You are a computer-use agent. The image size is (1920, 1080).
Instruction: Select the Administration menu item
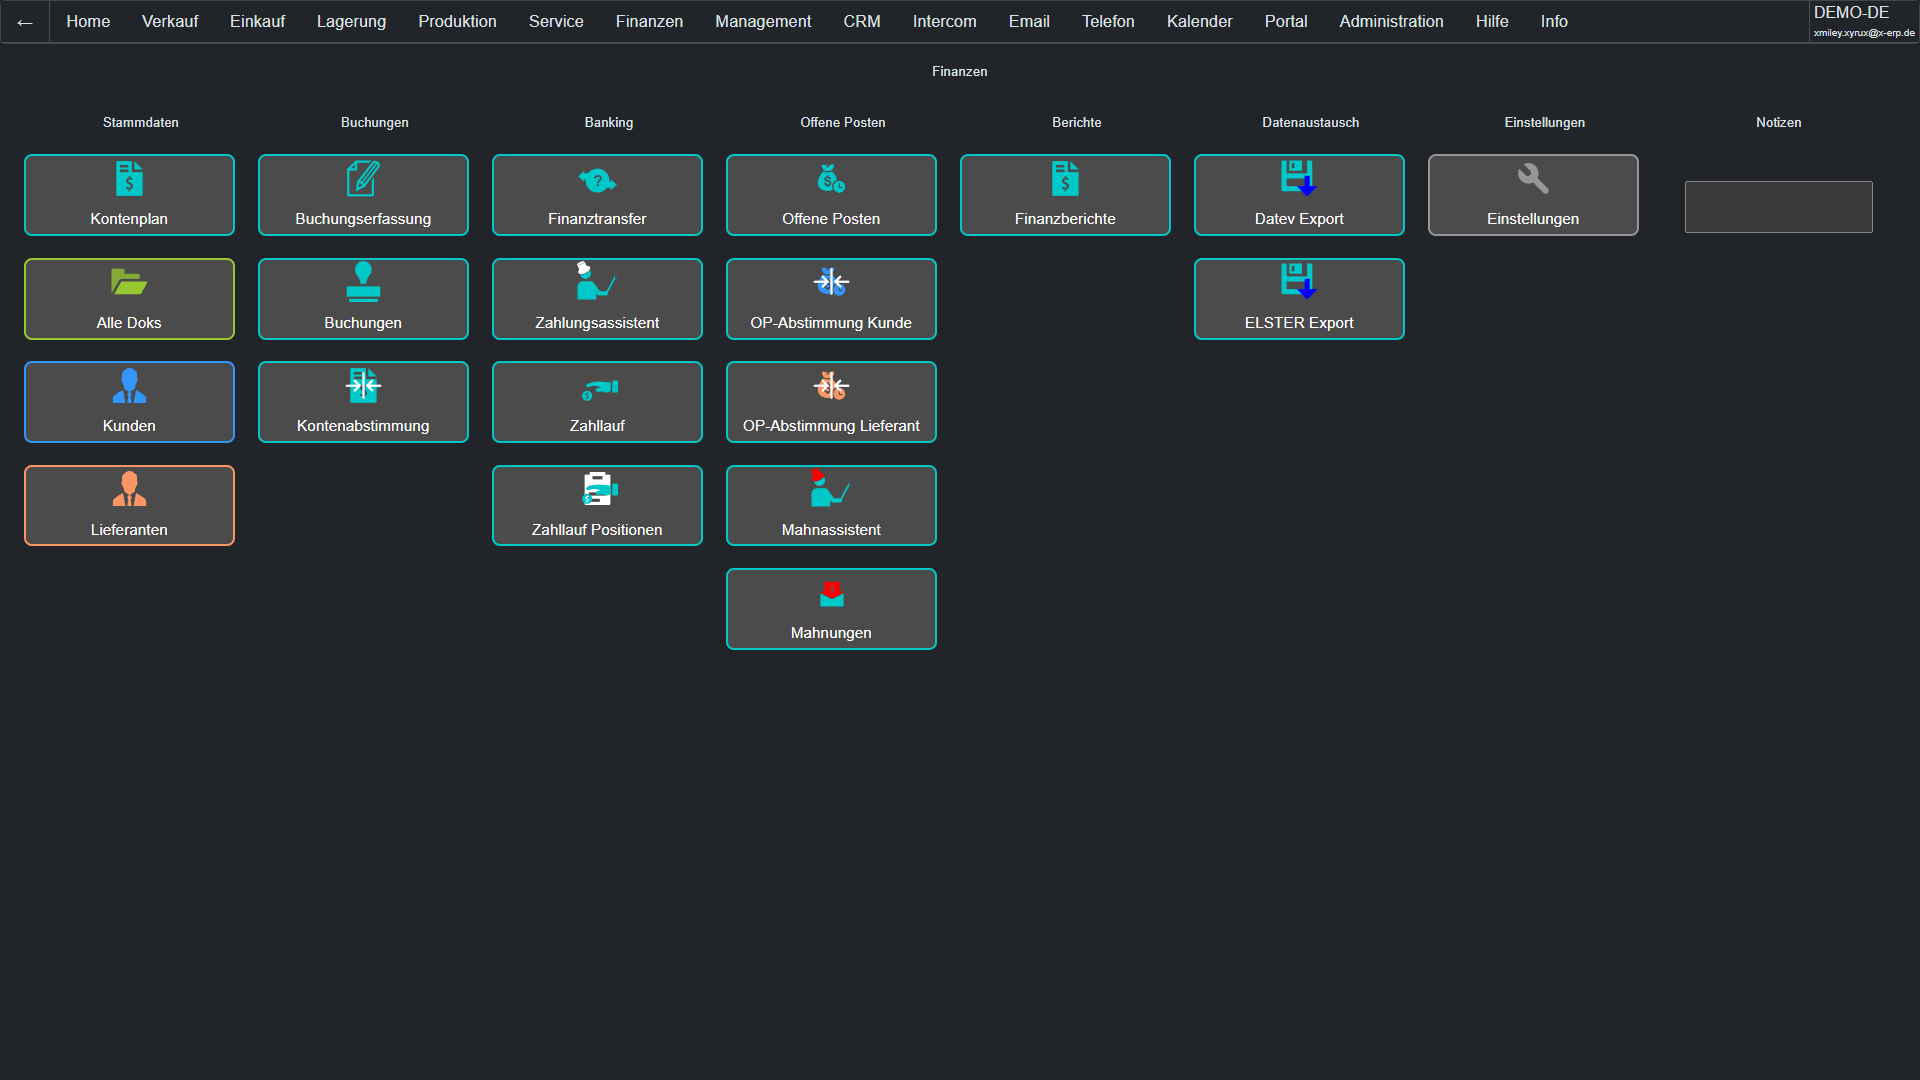[x=1391, y=21]
